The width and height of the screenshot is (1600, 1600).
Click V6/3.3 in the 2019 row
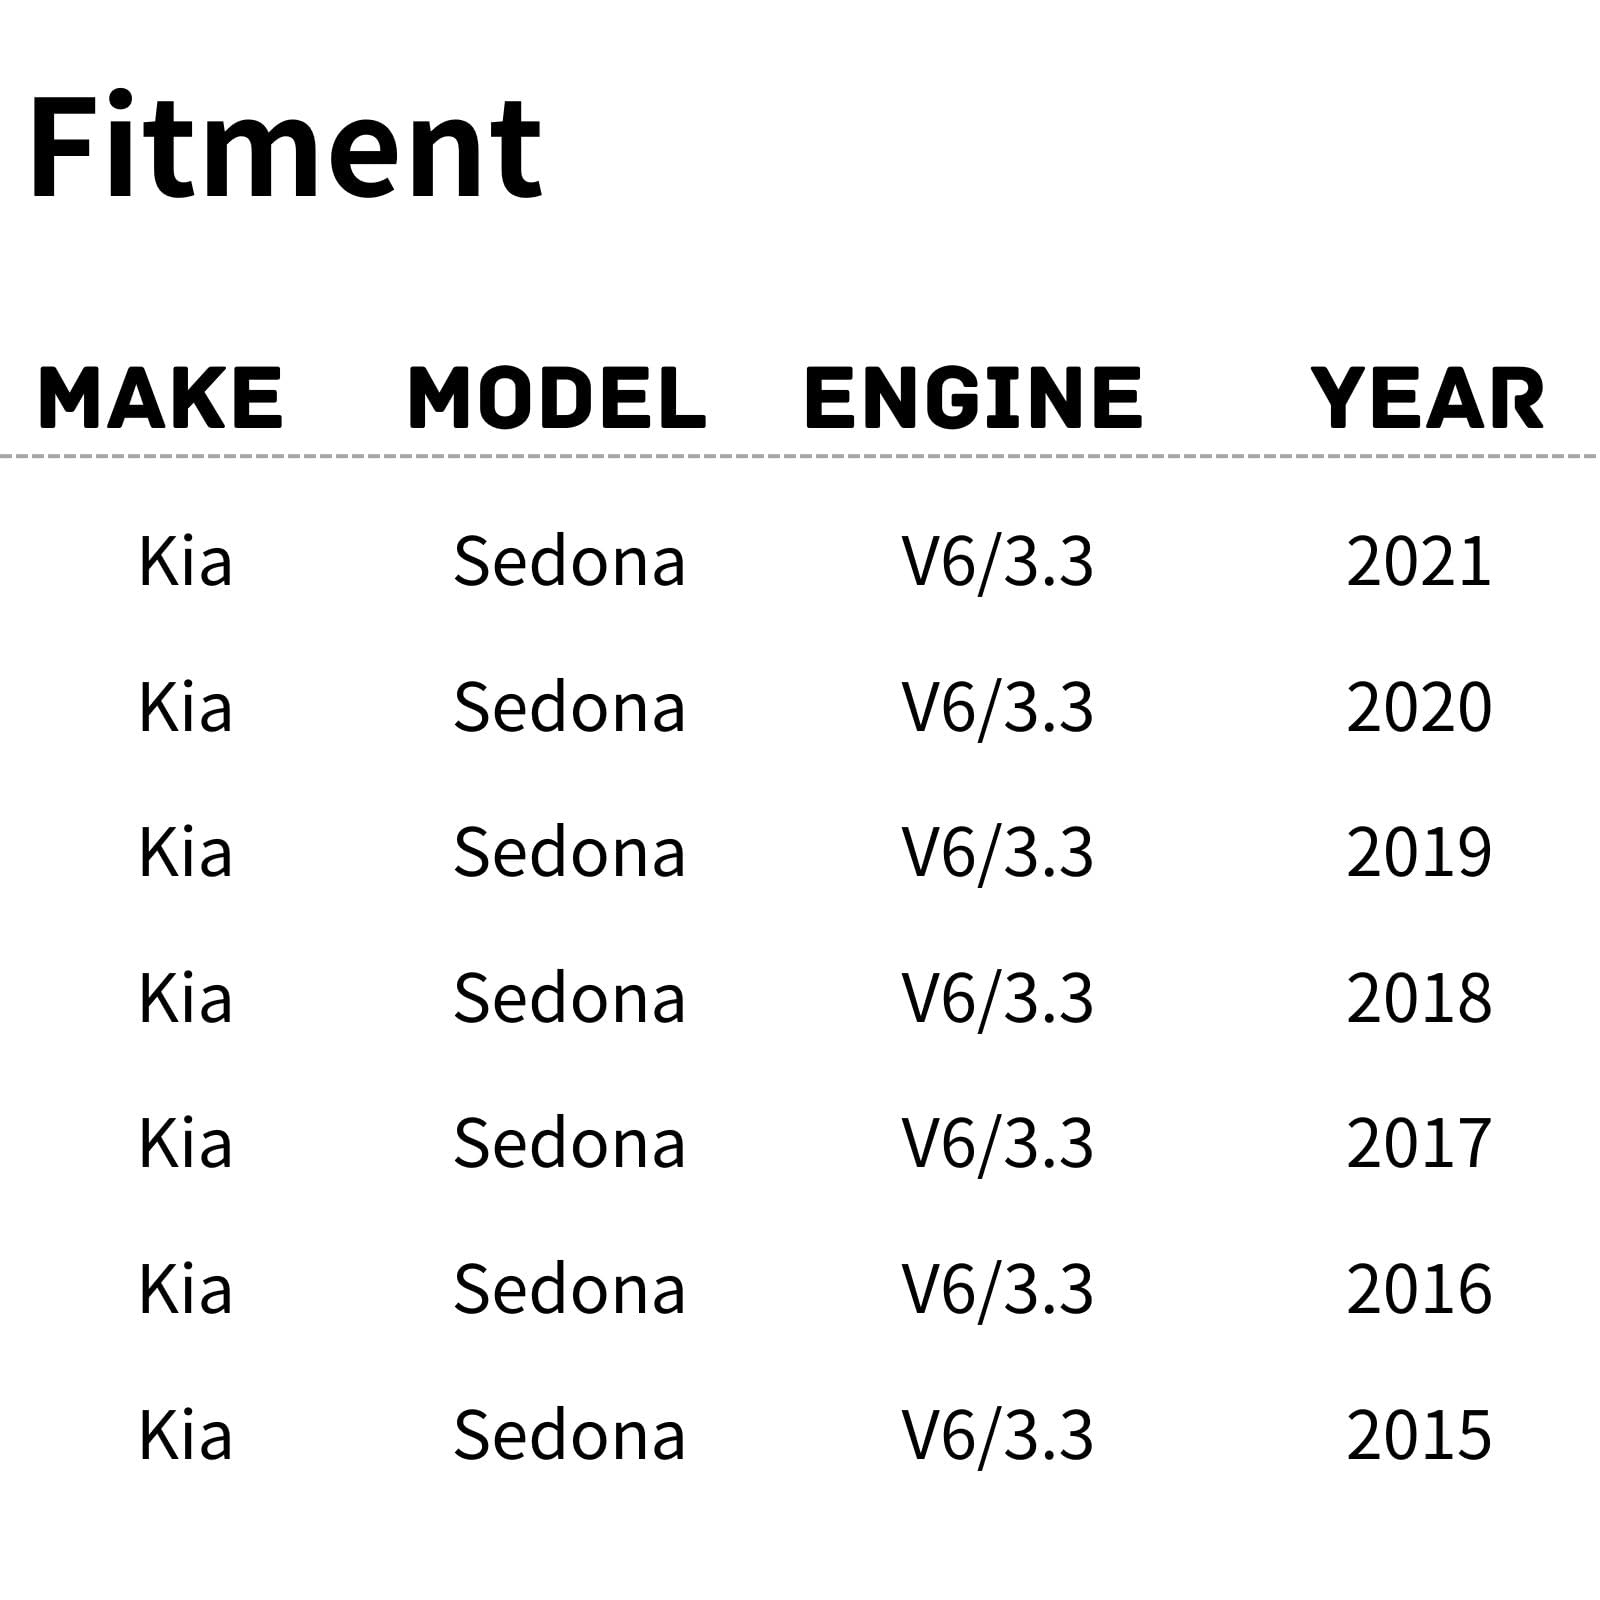coord(997,853)
